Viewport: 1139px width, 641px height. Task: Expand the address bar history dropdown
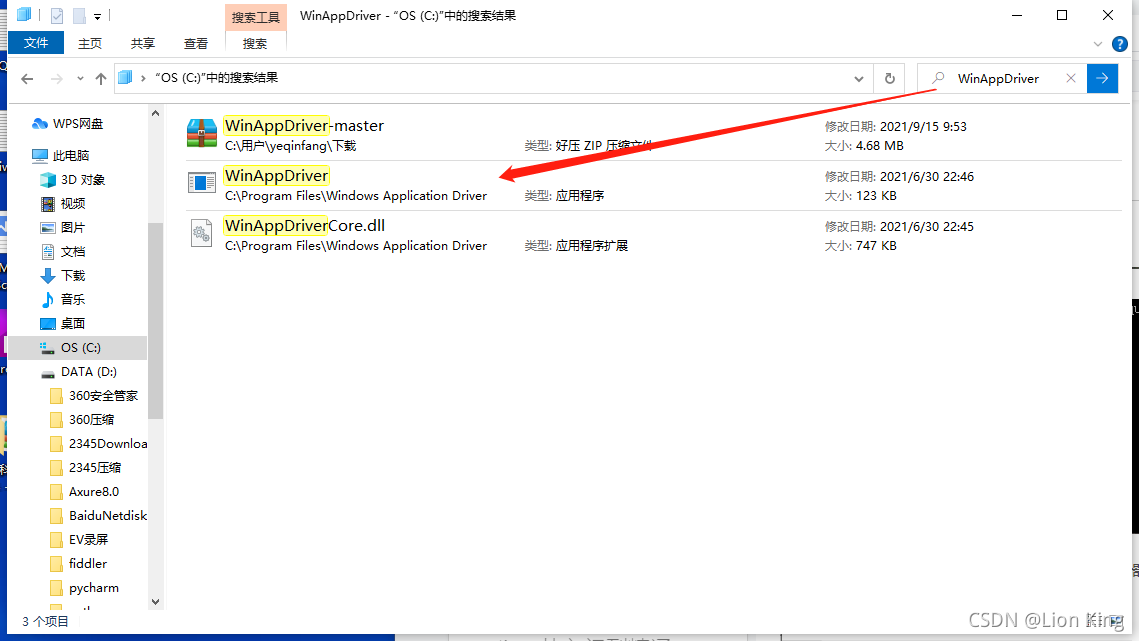tap(859, 78)
